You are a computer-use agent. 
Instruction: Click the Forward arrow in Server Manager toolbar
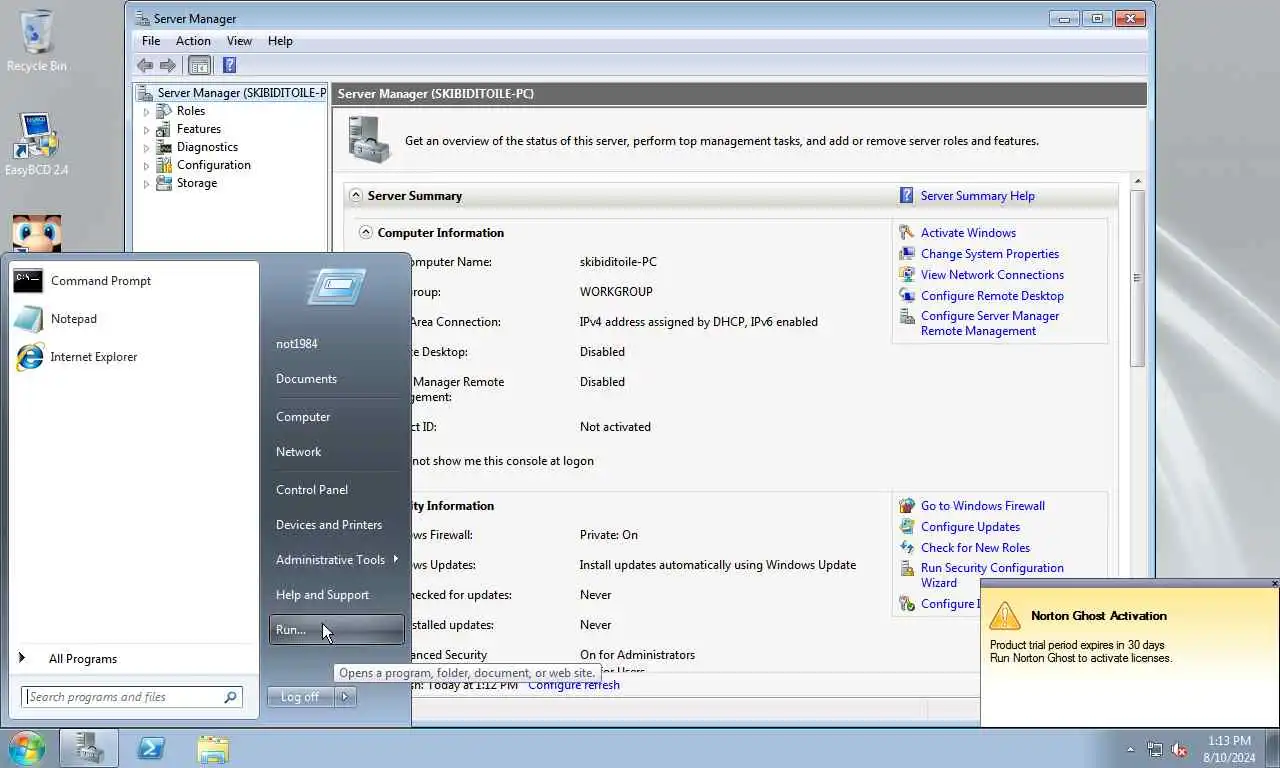[x=167, y=66]
